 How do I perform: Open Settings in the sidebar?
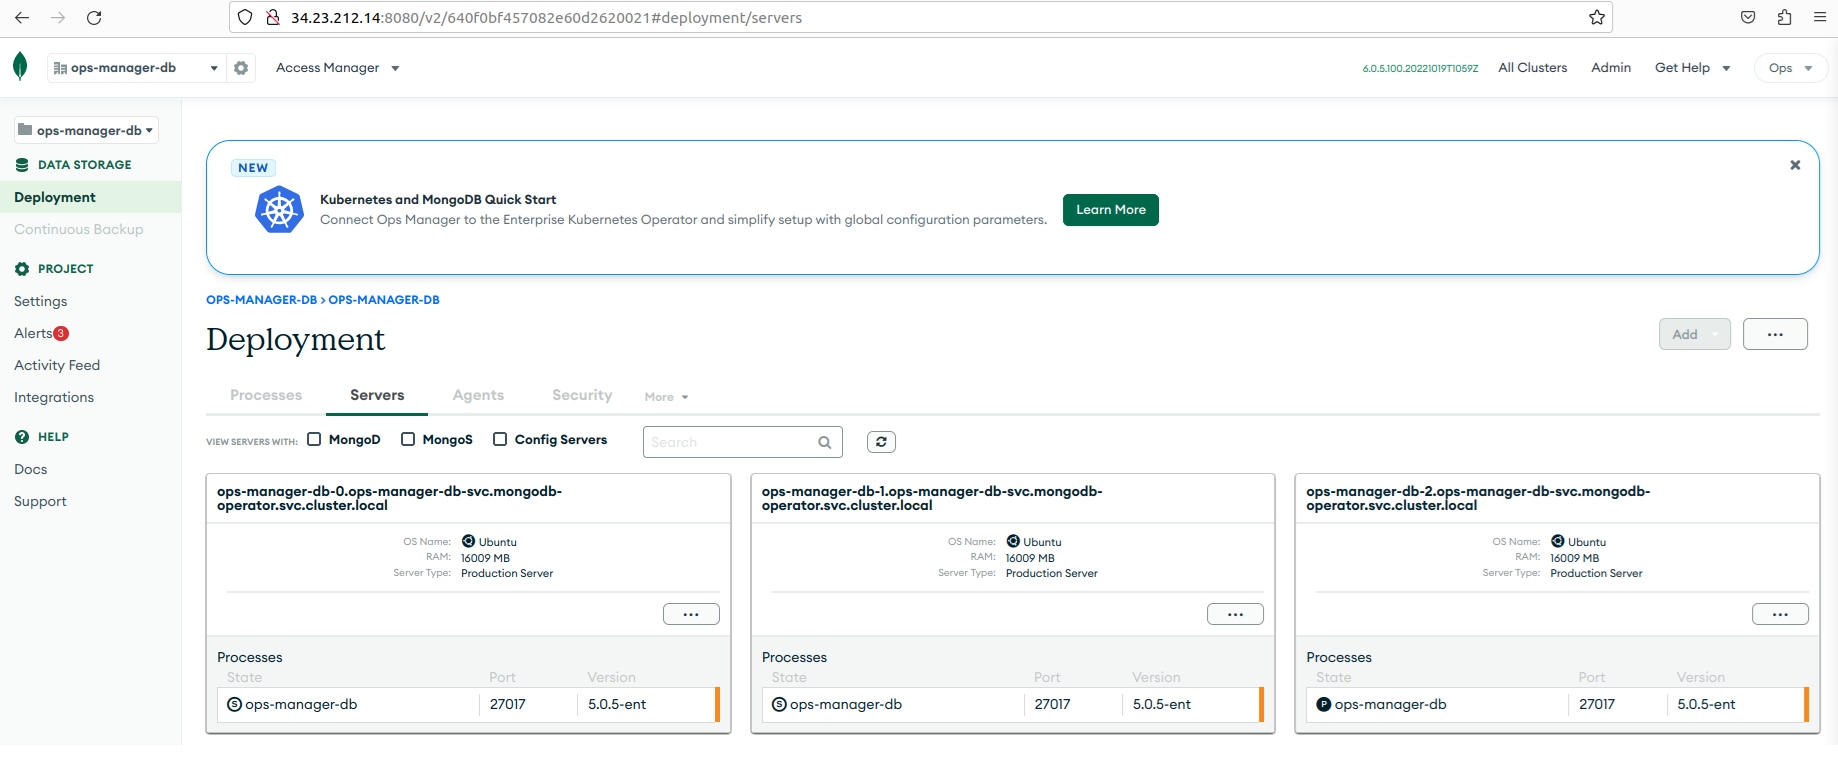pyautogui.click(x=41, y=301)
